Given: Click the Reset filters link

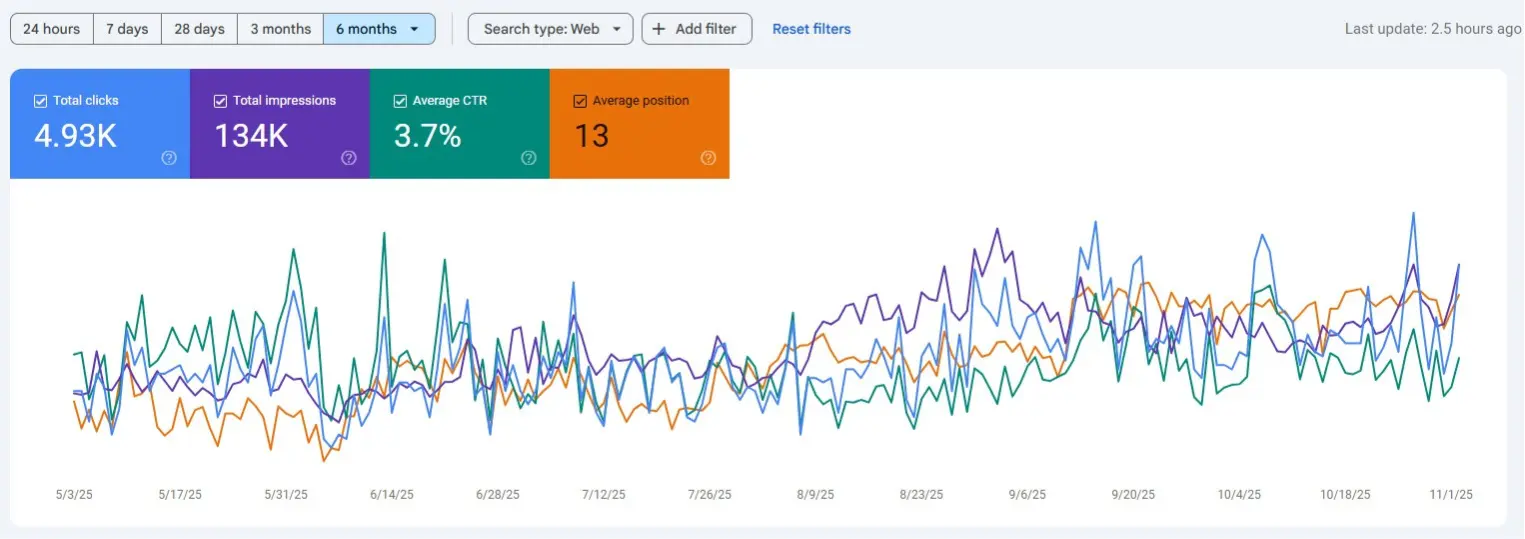Looking at the screenshot, I should [811, 29].
